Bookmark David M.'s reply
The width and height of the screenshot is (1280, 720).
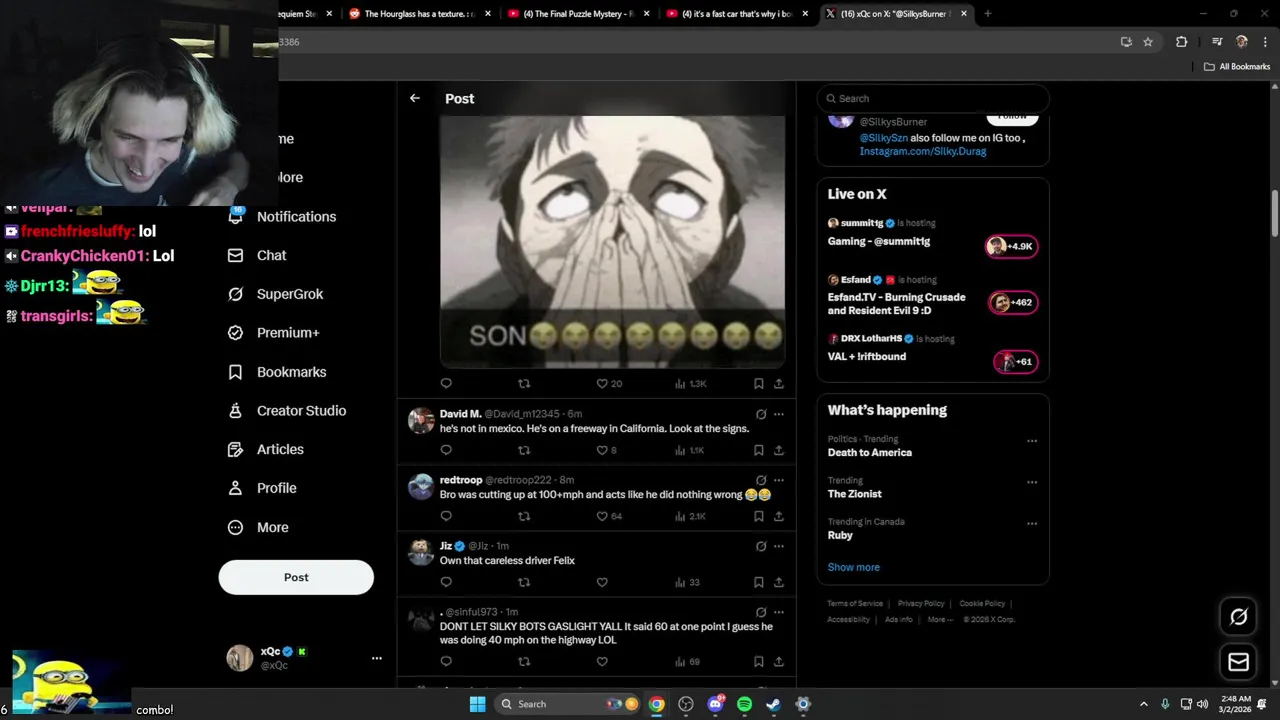[x=759, y=450]
